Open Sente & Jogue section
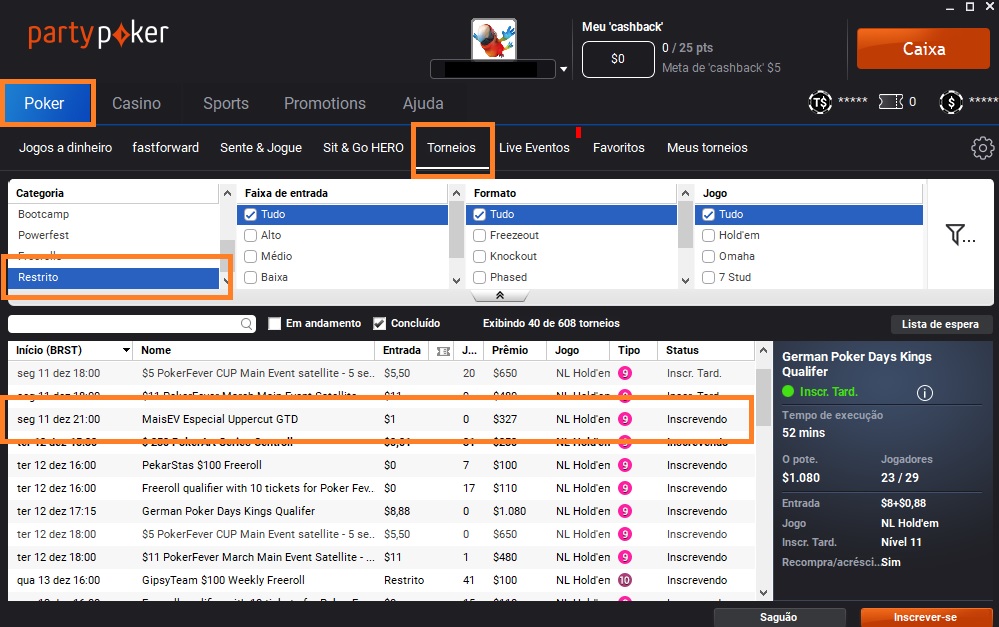 point(261,148)
